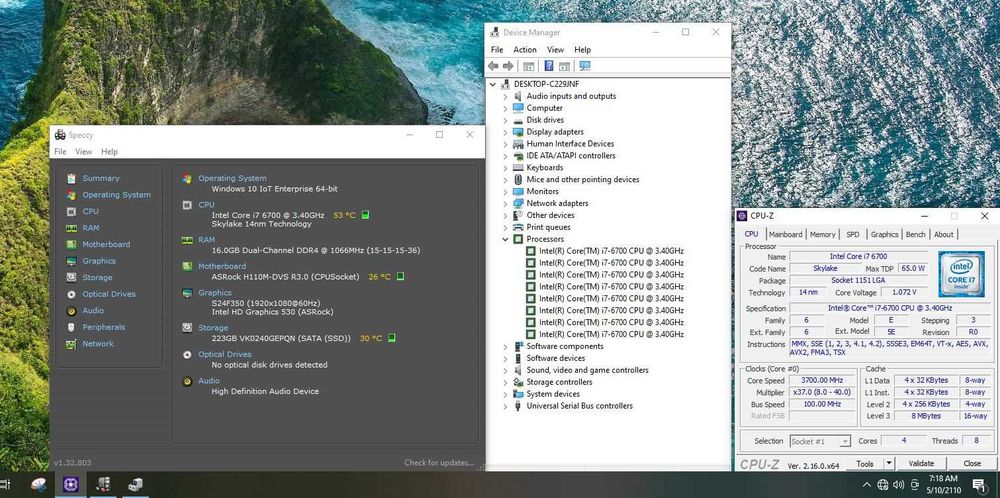1000x498 pixels.
Task: Switch to Memory tab in CPU-Z
Action: click(x=822, y=235)
